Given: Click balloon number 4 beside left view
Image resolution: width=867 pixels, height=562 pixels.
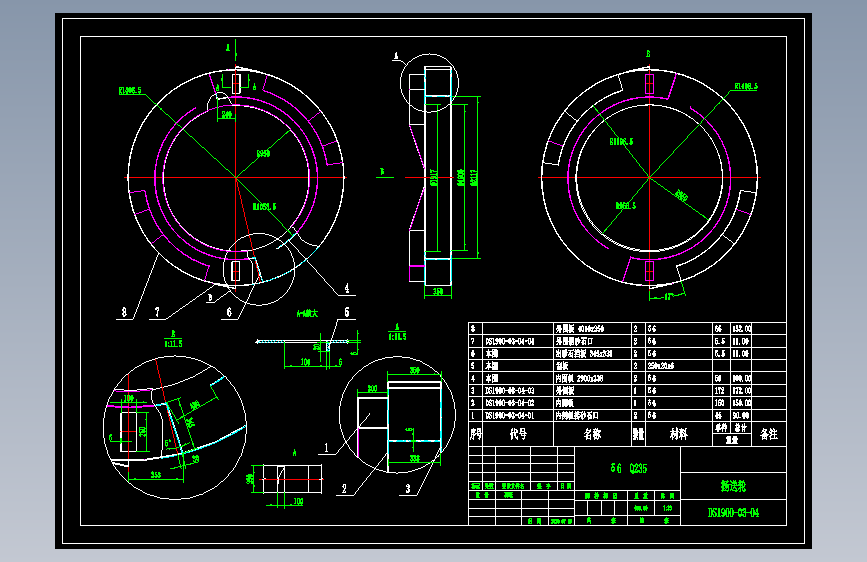Looking at the screenshot, I should click(347, 288).
